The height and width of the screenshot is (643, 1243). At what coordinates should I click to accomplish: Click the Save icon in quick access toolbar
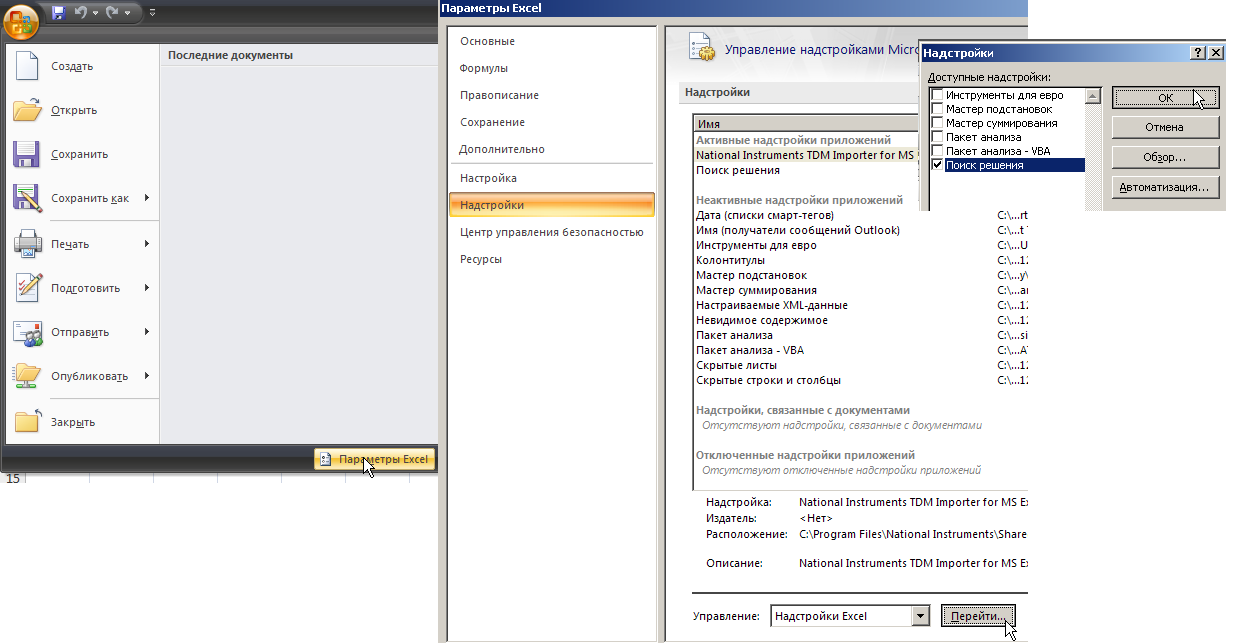58,13
